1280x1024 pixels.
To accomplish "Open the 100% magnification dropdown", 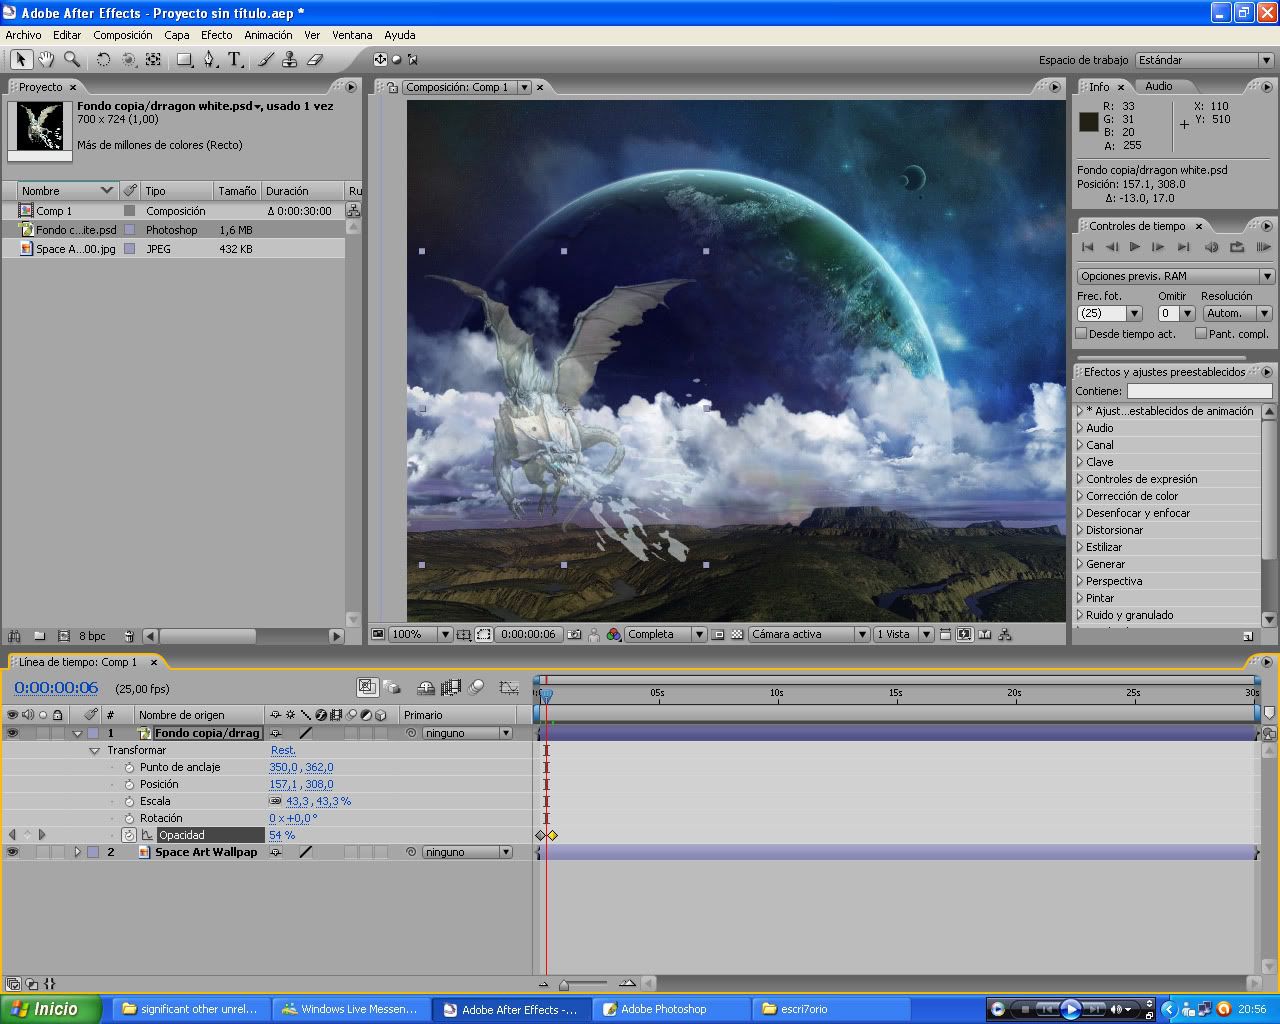I will click(x=420, y=634).
